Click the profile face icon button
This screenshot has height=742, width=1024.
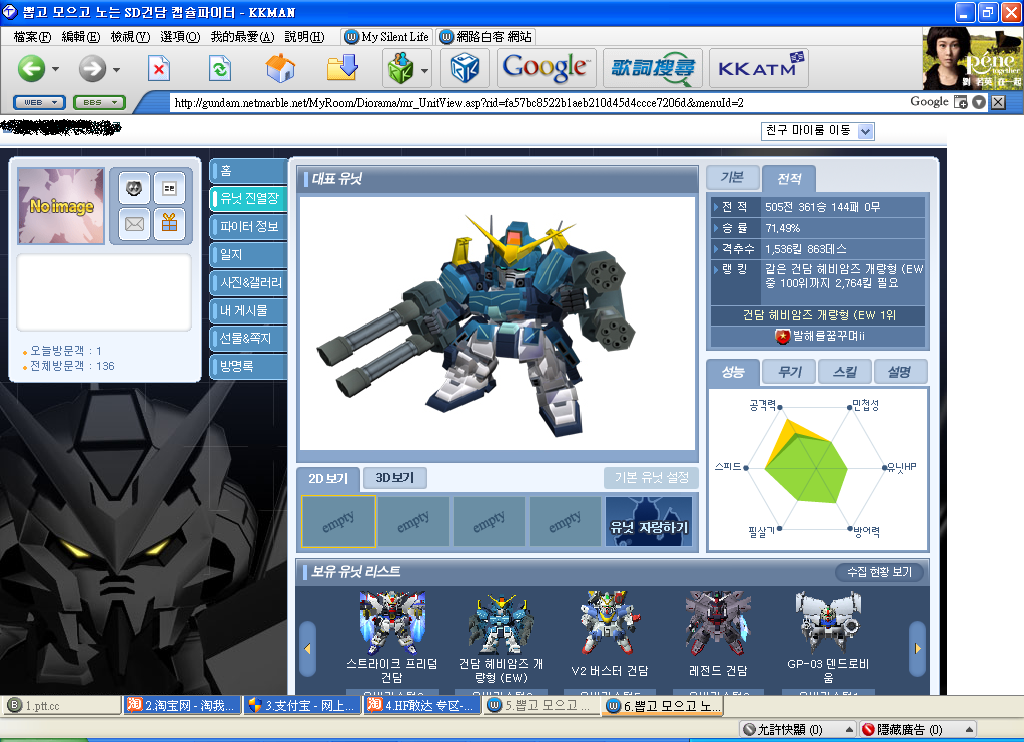(x=134, y=189)
